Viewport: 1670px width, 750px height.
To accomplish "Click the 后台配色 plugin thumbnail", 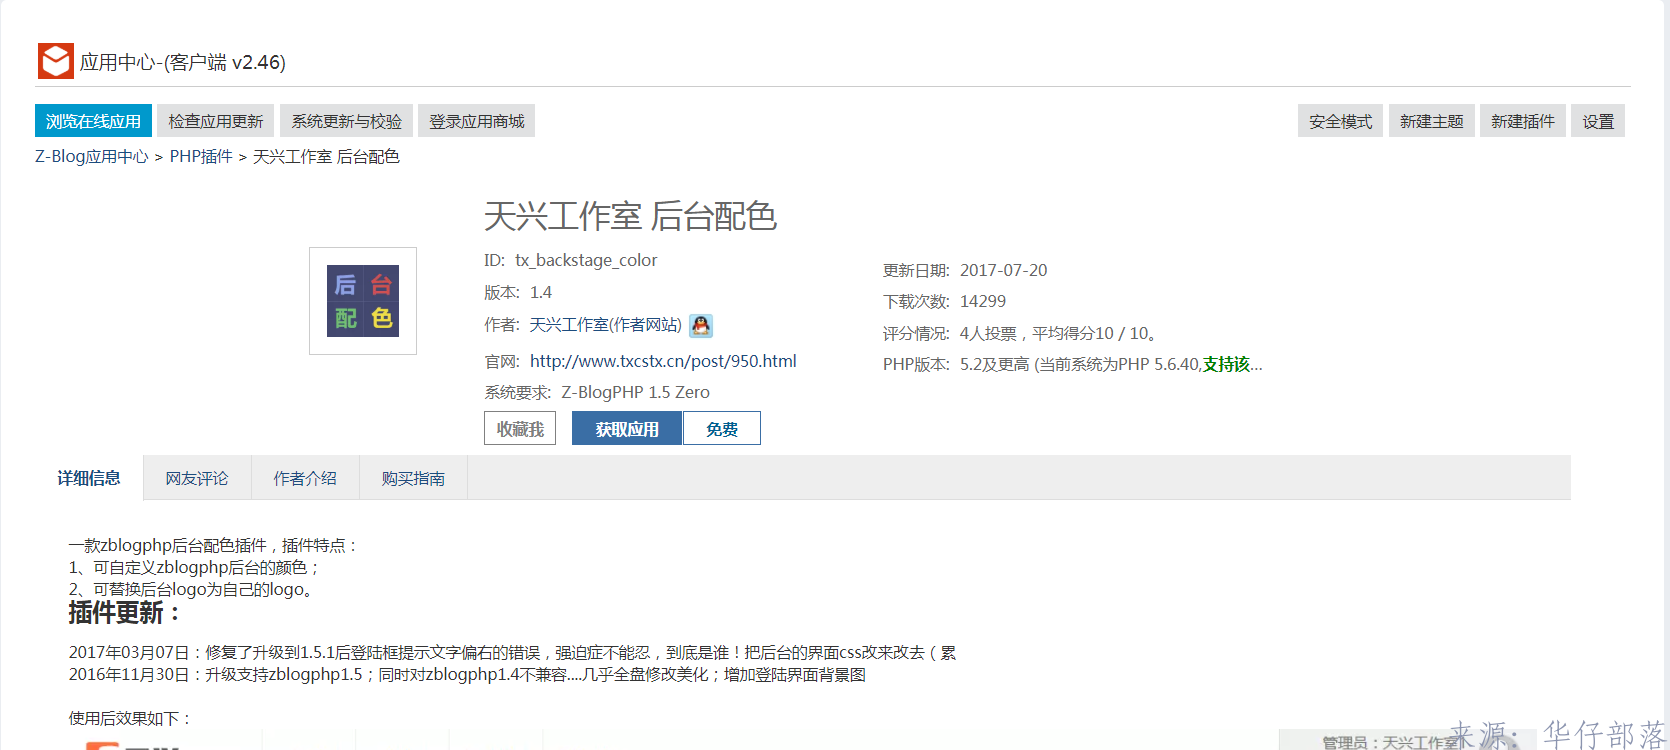I will 363,301.
